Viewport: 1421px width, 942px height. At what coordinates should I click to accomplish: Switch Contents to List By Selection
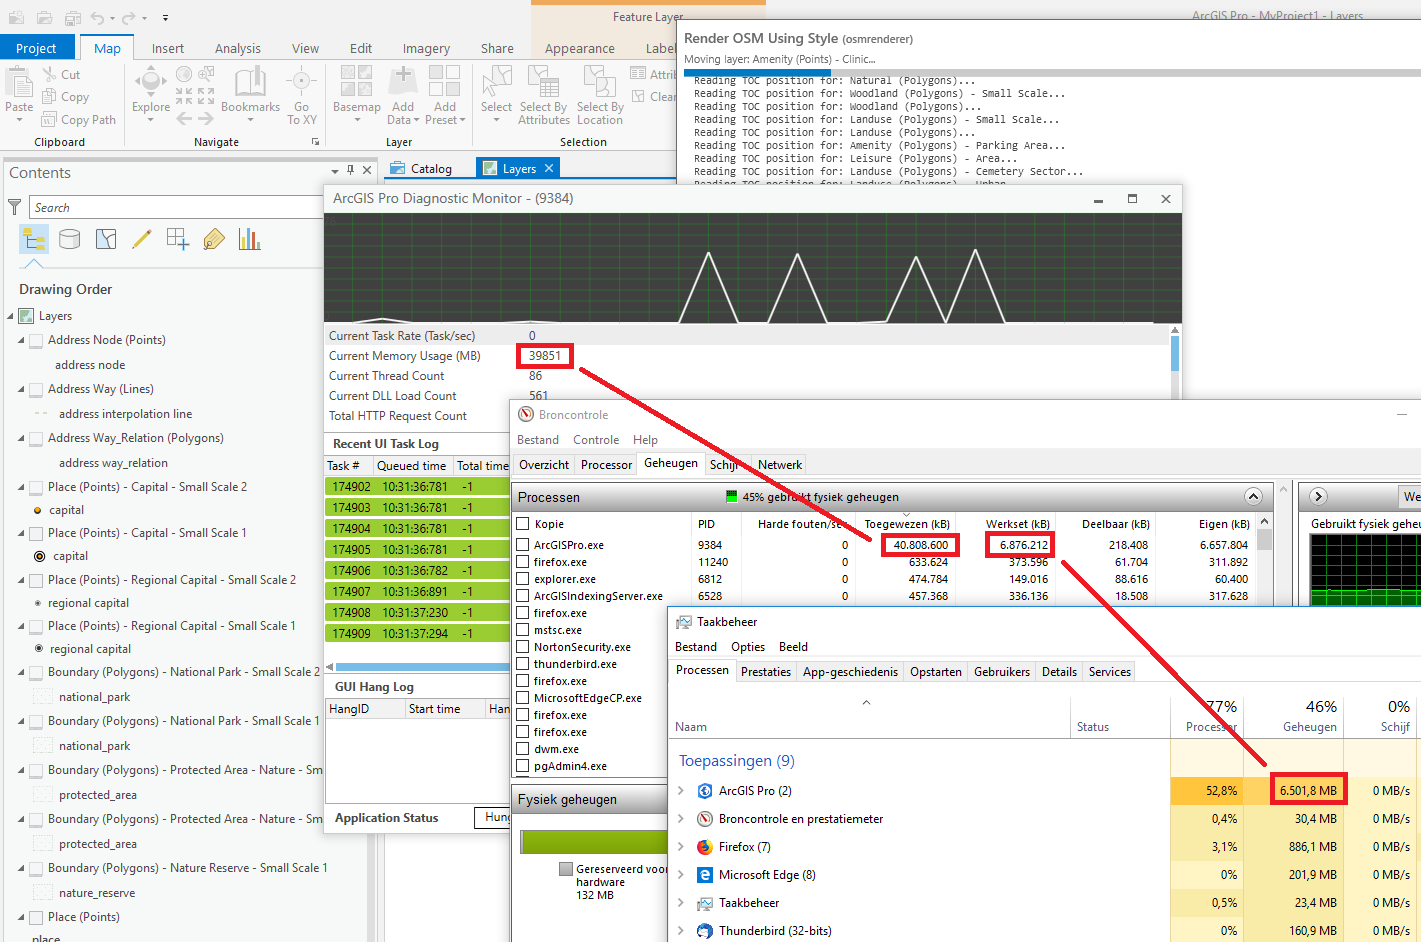tap(106, 239)
